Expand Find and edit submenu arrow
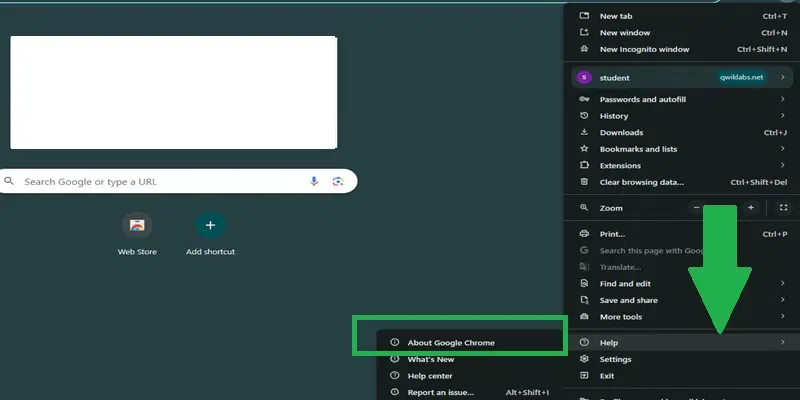Image resolution: width=800 pixels, height=400 pixels. [x=783, y=284]
